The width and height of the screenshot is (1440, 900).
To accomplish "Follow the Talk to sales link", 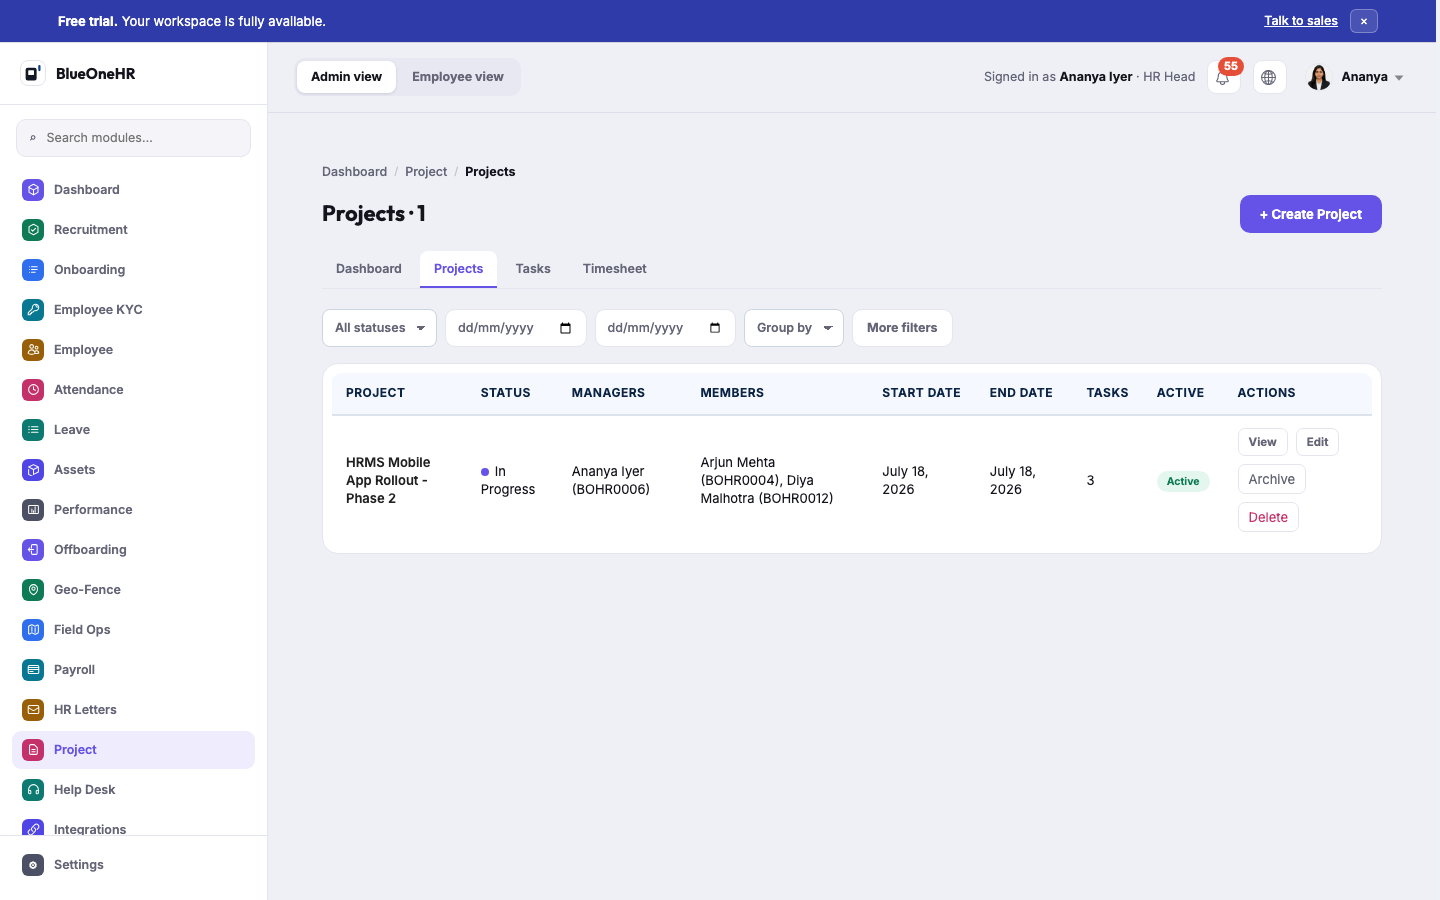I will [x=1301, y=21].
